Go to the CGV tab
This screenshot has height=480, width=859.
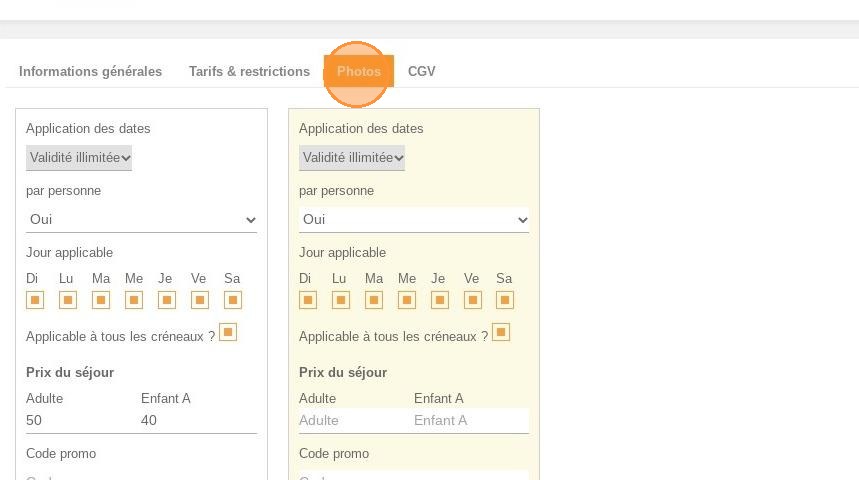(x=422, y=71)
